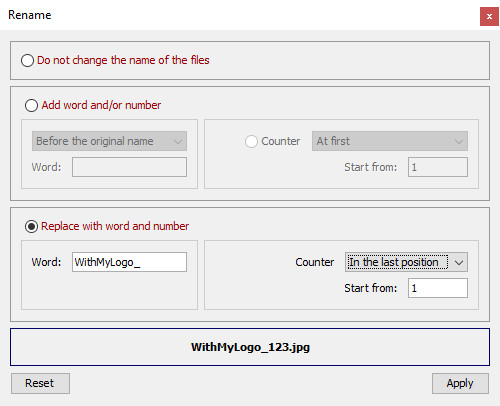Click Start from field in Add word section

438,167
